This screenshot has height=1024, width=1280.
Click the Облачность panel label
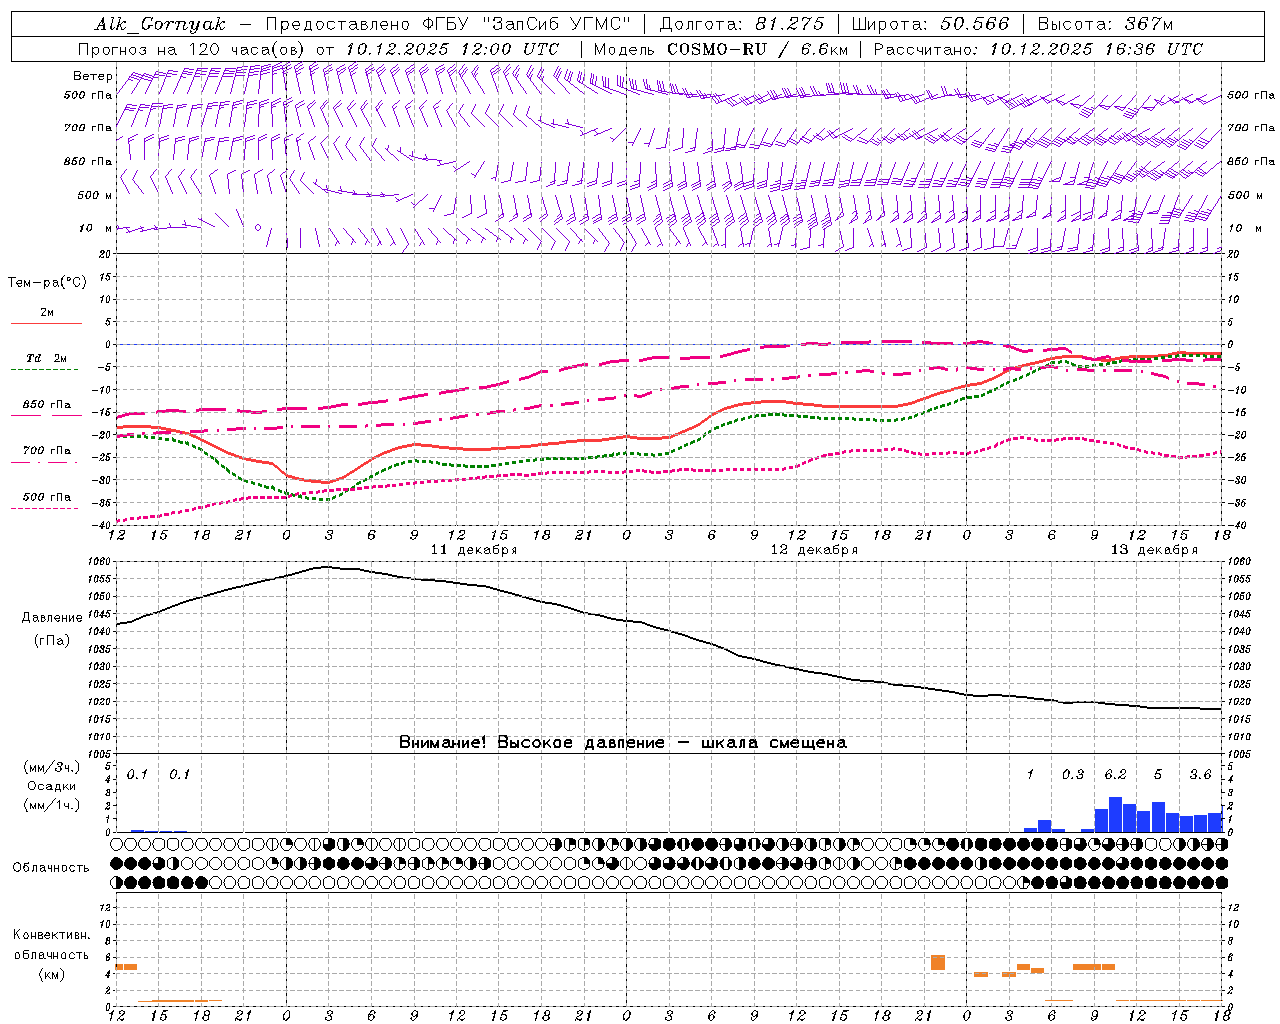[51, 868]
